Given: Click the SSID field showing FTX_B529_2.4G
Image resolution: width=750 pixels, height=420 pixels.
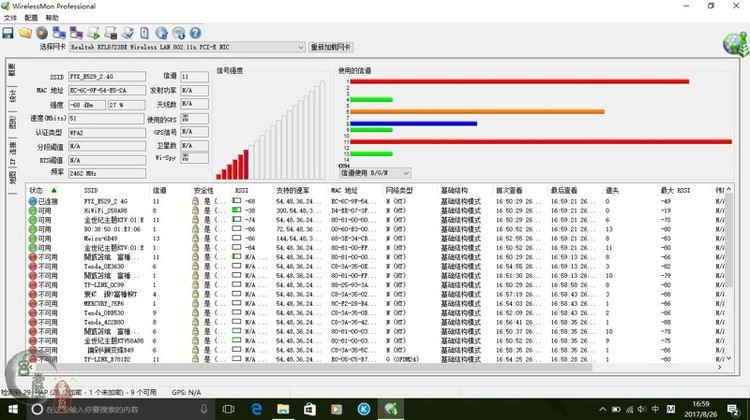Looking at the screenshot, I should tap(107, 77).
